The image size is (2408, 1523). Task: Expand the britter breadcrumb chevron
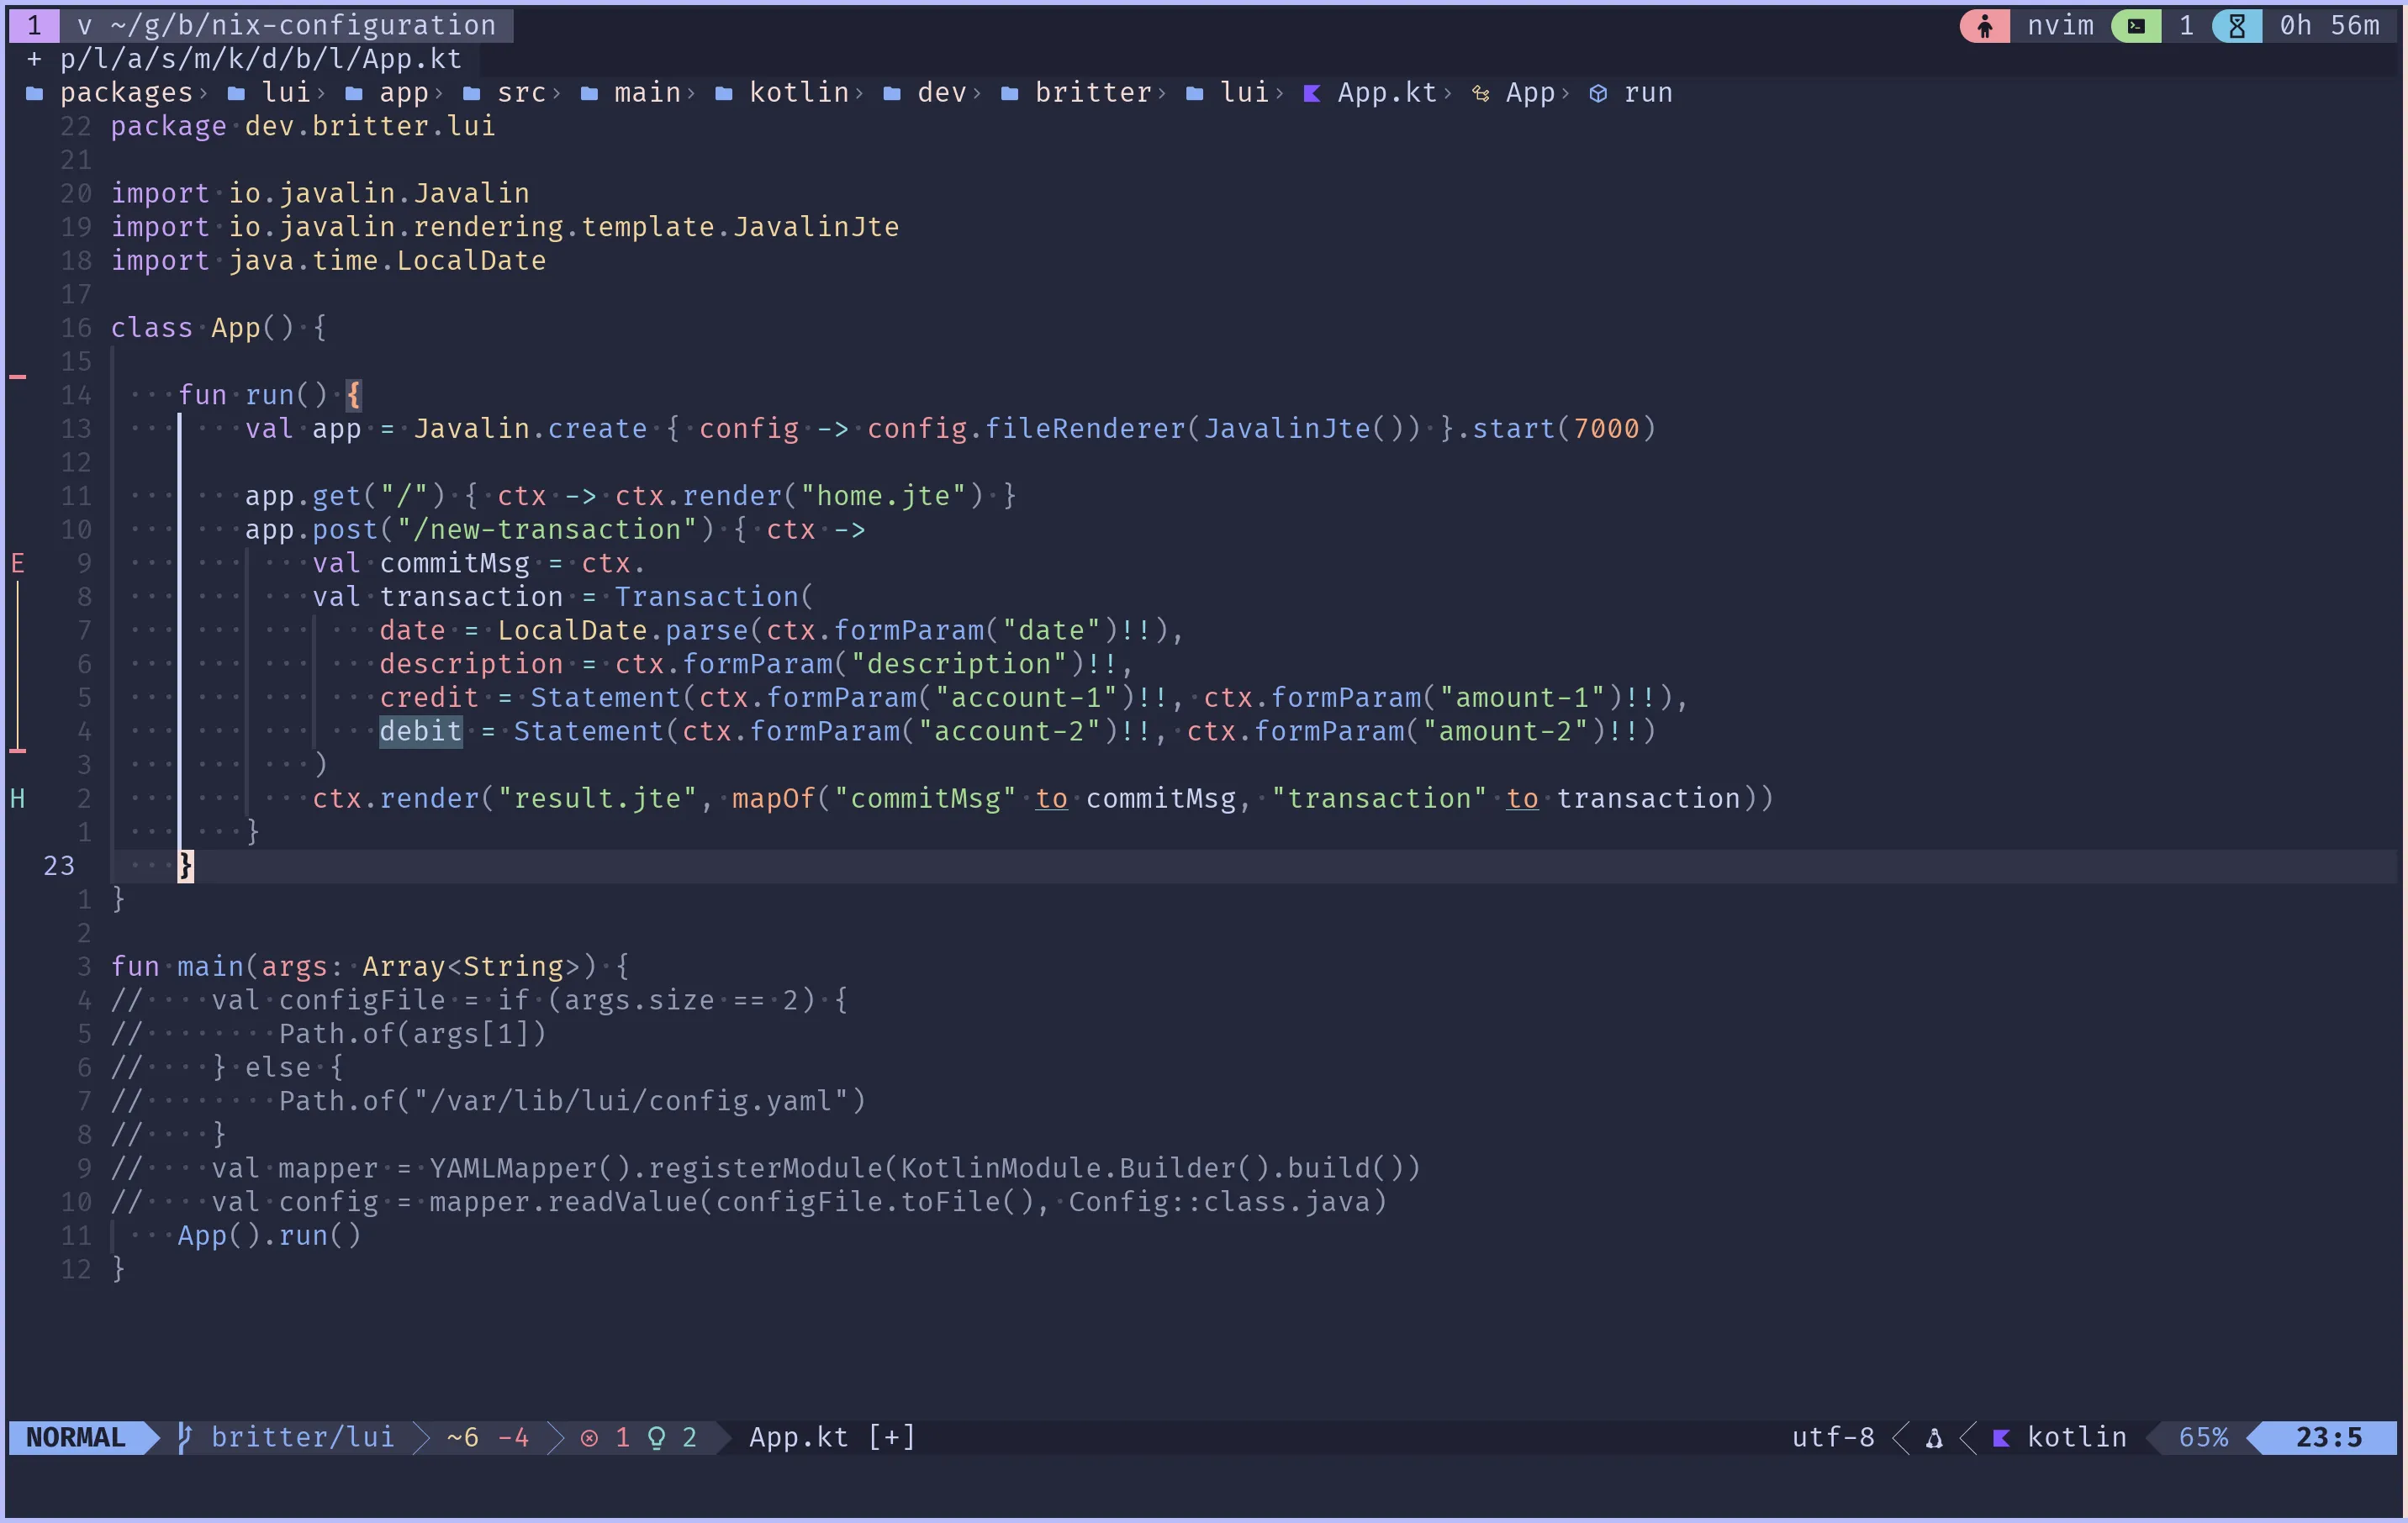(1163, 92)
